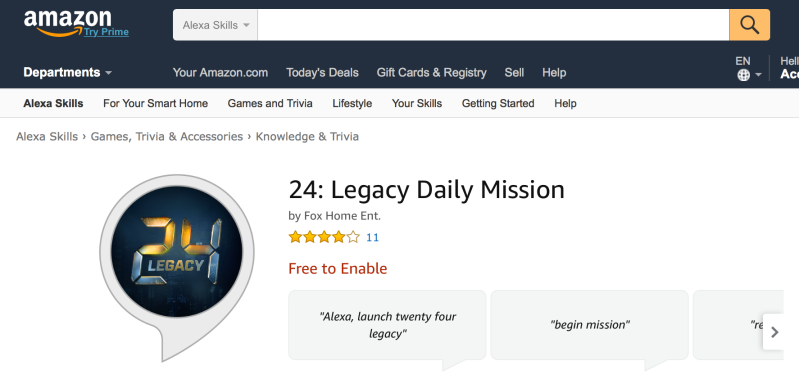Open the Alexa Skills search category dropdown

coord(216,24)
